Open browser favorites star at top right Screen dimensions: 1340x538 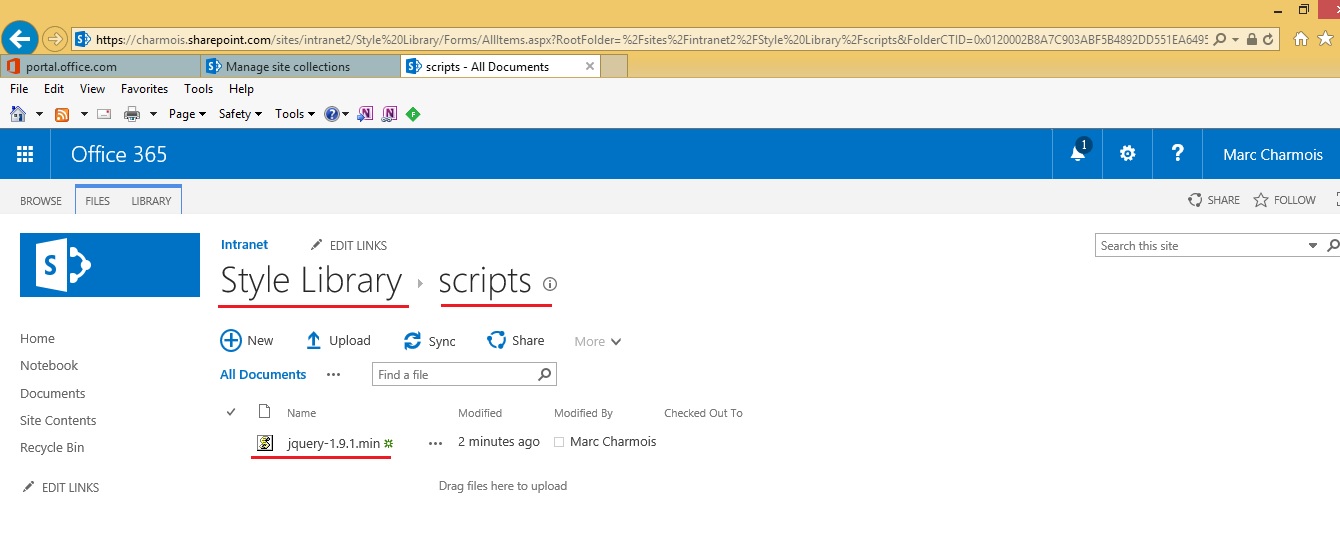1324,39
